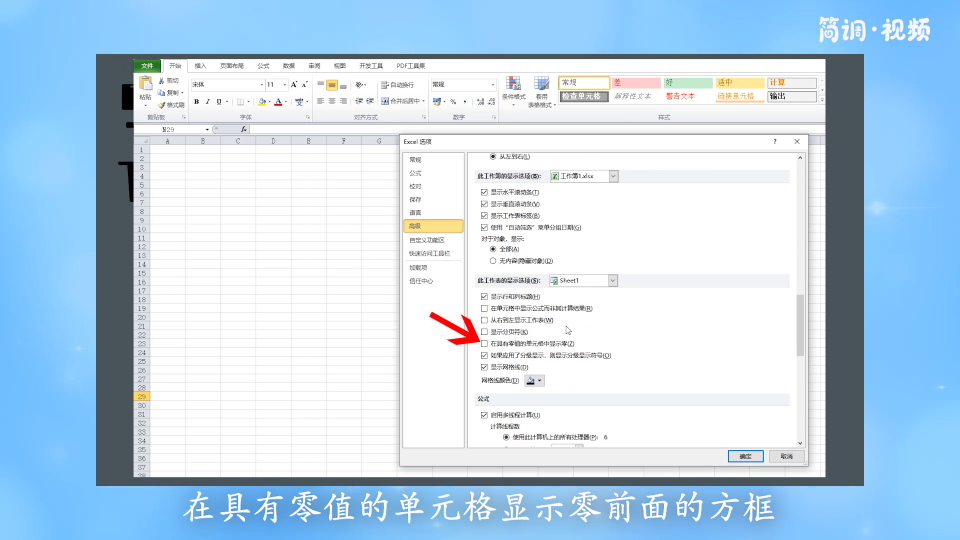Screen dimensions: 960x540
Task: Open the Sheet1 worksheet display options dropdown
Action: (612, 281)
